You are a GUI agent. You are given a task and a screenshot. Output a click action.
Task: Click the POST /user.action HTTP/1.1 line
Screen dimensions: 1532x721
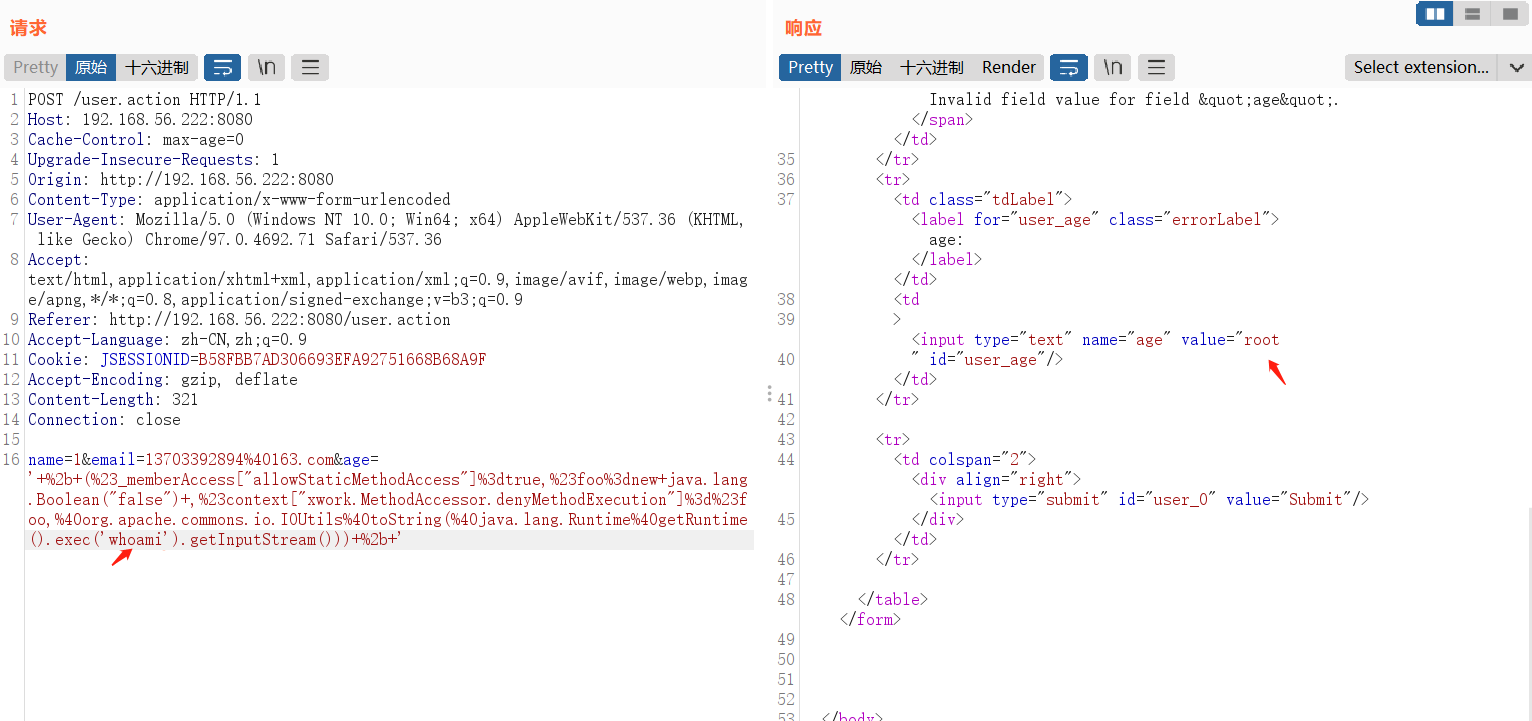(144, 99)
